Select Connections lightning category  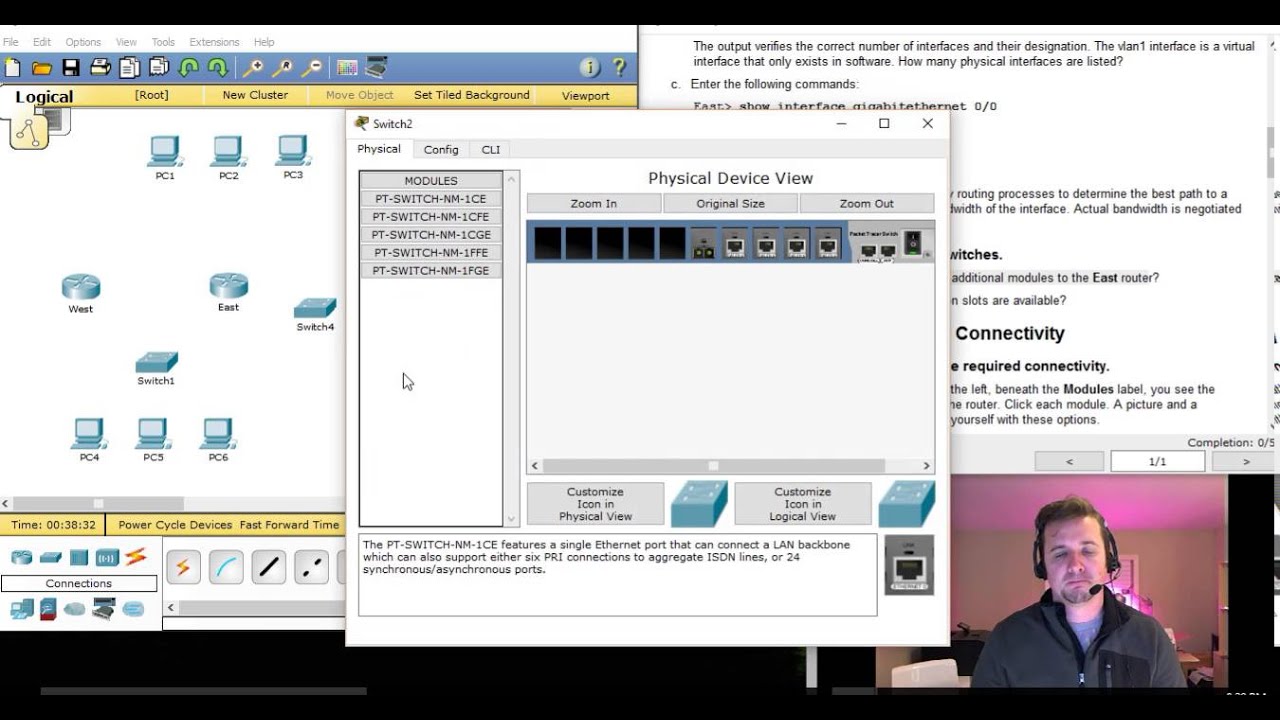click(x=136, y=557)
